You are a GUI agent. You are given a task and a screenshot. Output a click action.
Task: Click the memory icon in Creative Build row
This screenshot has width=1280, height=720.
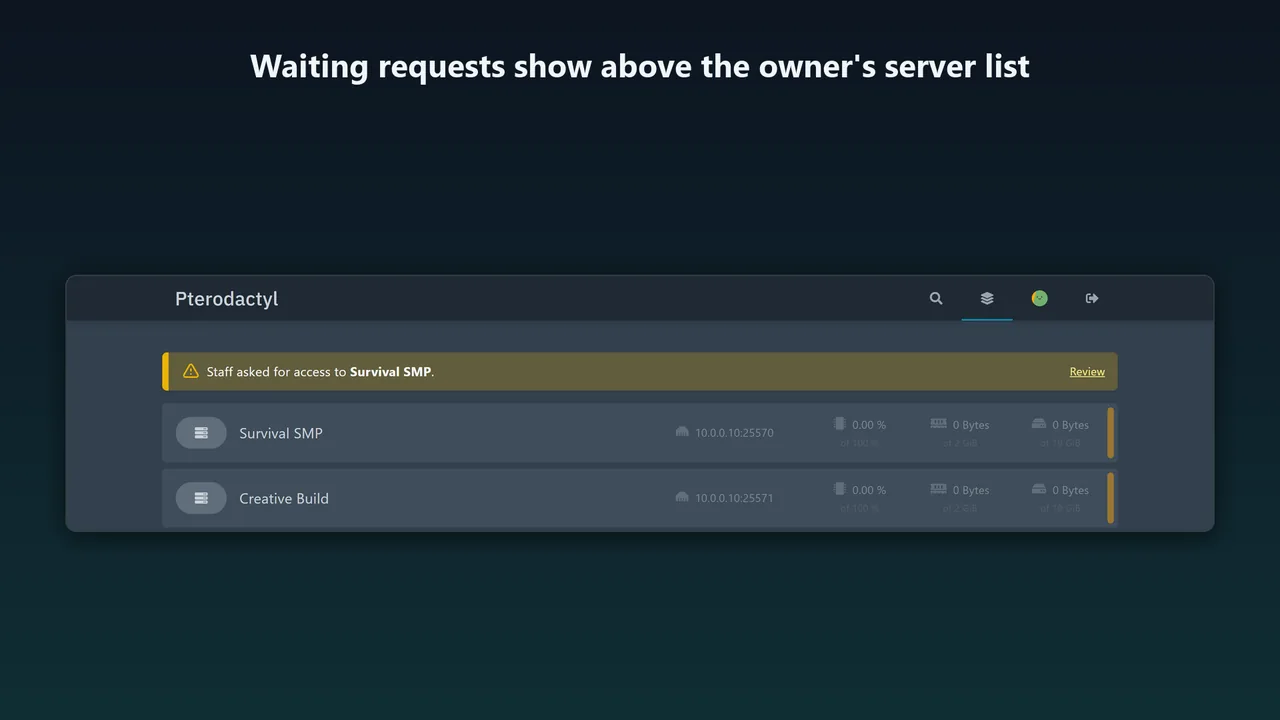coord(938,489)
